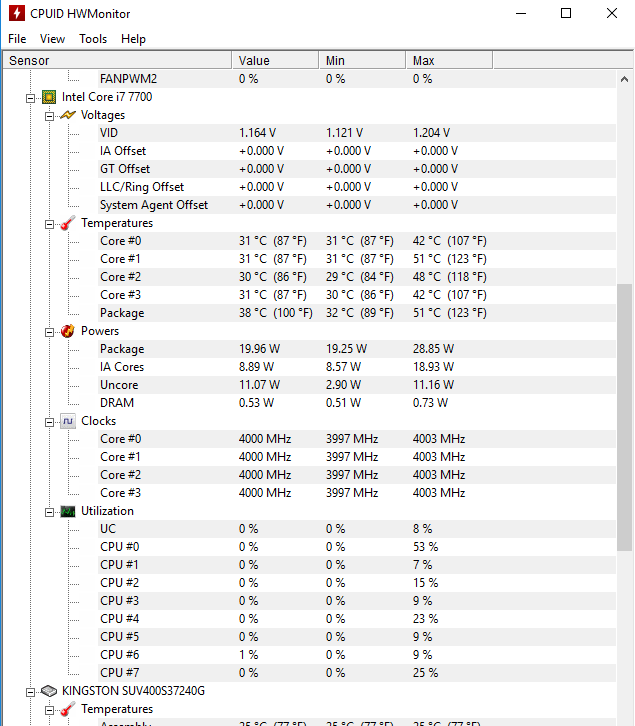Click the 1.204 V max VID value

pyautogui.click(x=431, y=133)
